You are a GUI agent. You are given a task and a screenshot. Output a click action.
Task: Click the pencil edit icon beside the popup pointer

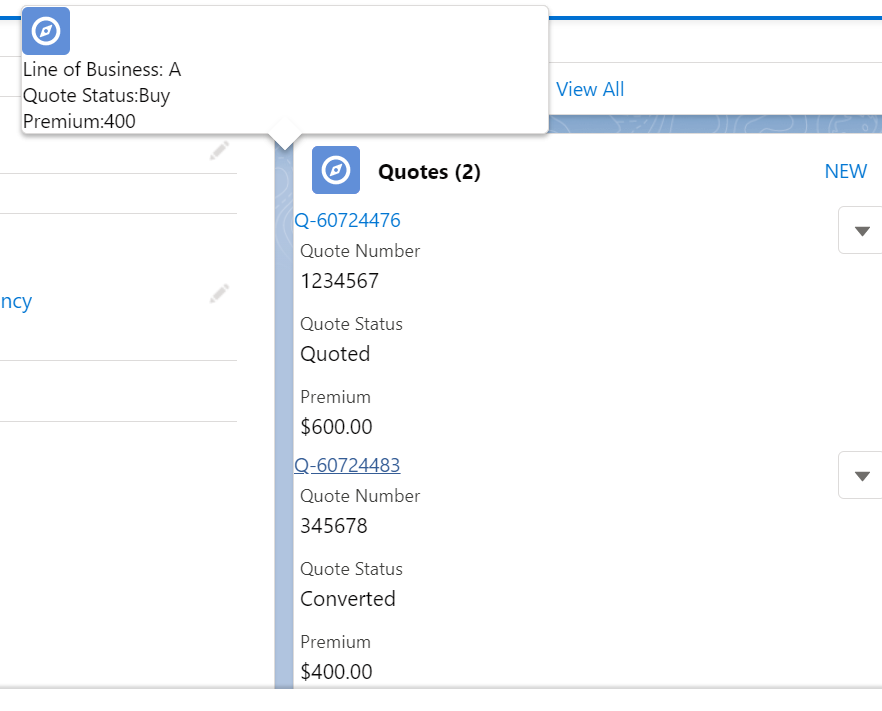[220, 151]
